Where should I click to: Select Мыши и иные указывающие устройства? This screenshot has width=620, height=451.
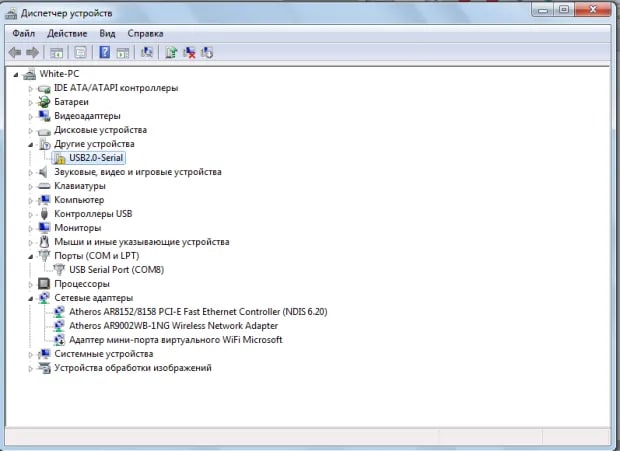[142, 242]
